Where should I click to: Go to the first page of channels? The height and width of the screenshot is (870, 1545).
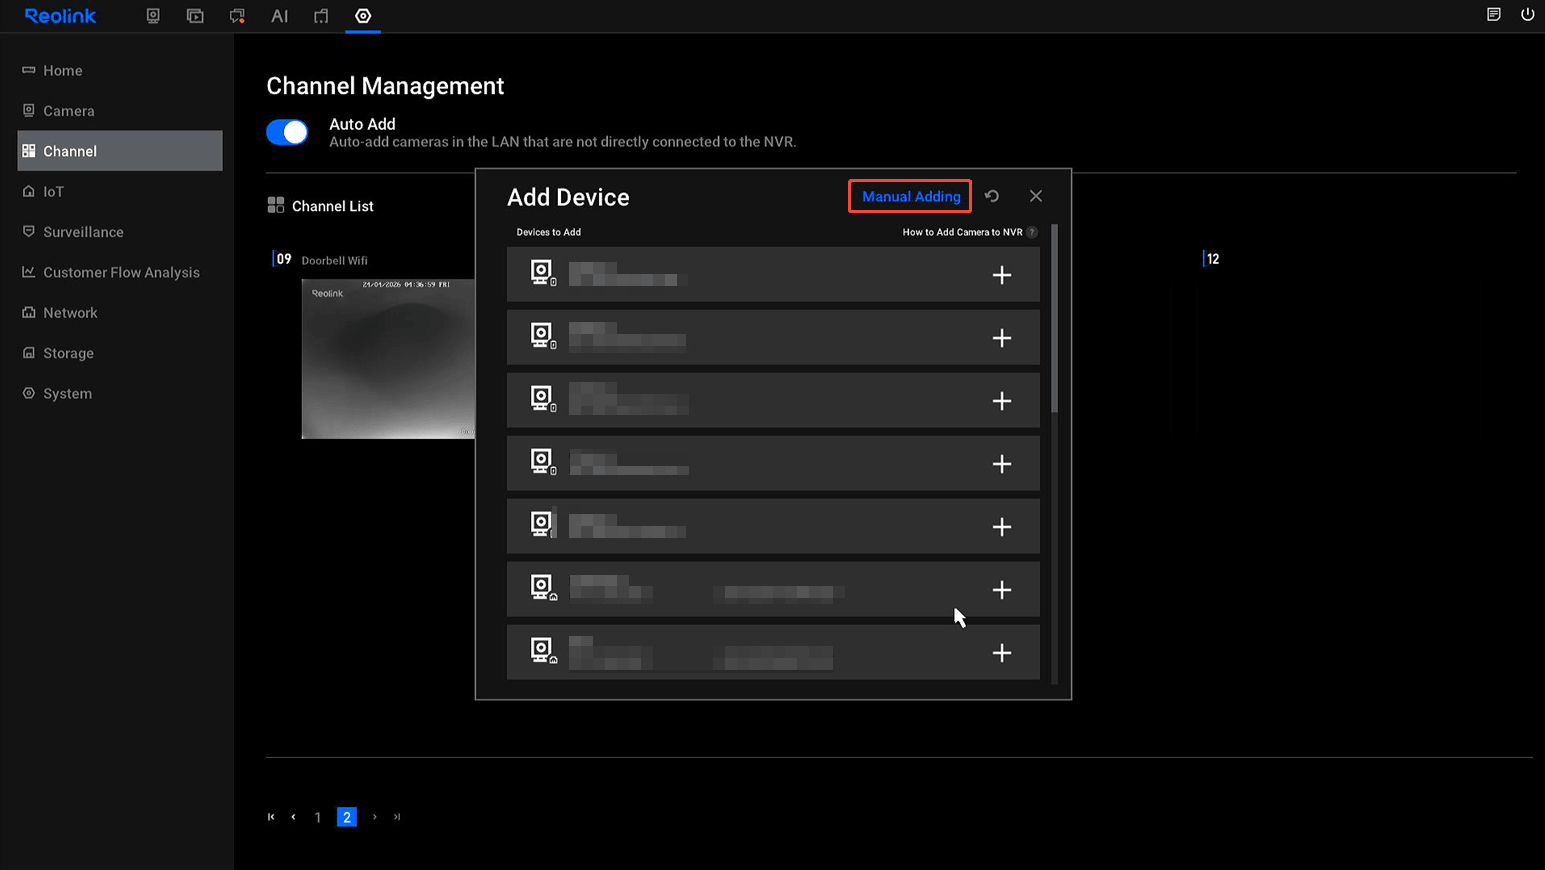[x=271, y=817]
